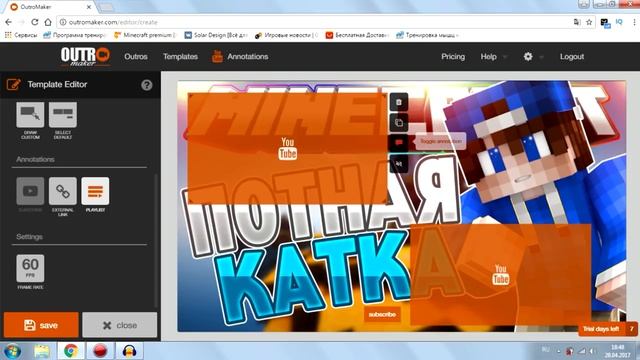Add a Subscribe annotation
Screen dimensions: 640x360
coord(30,191)
